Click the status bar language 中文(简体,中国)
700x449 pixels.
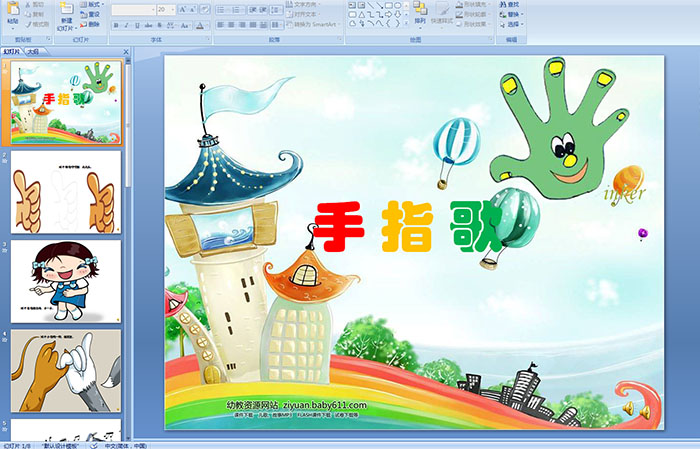(x=125, y=445)
